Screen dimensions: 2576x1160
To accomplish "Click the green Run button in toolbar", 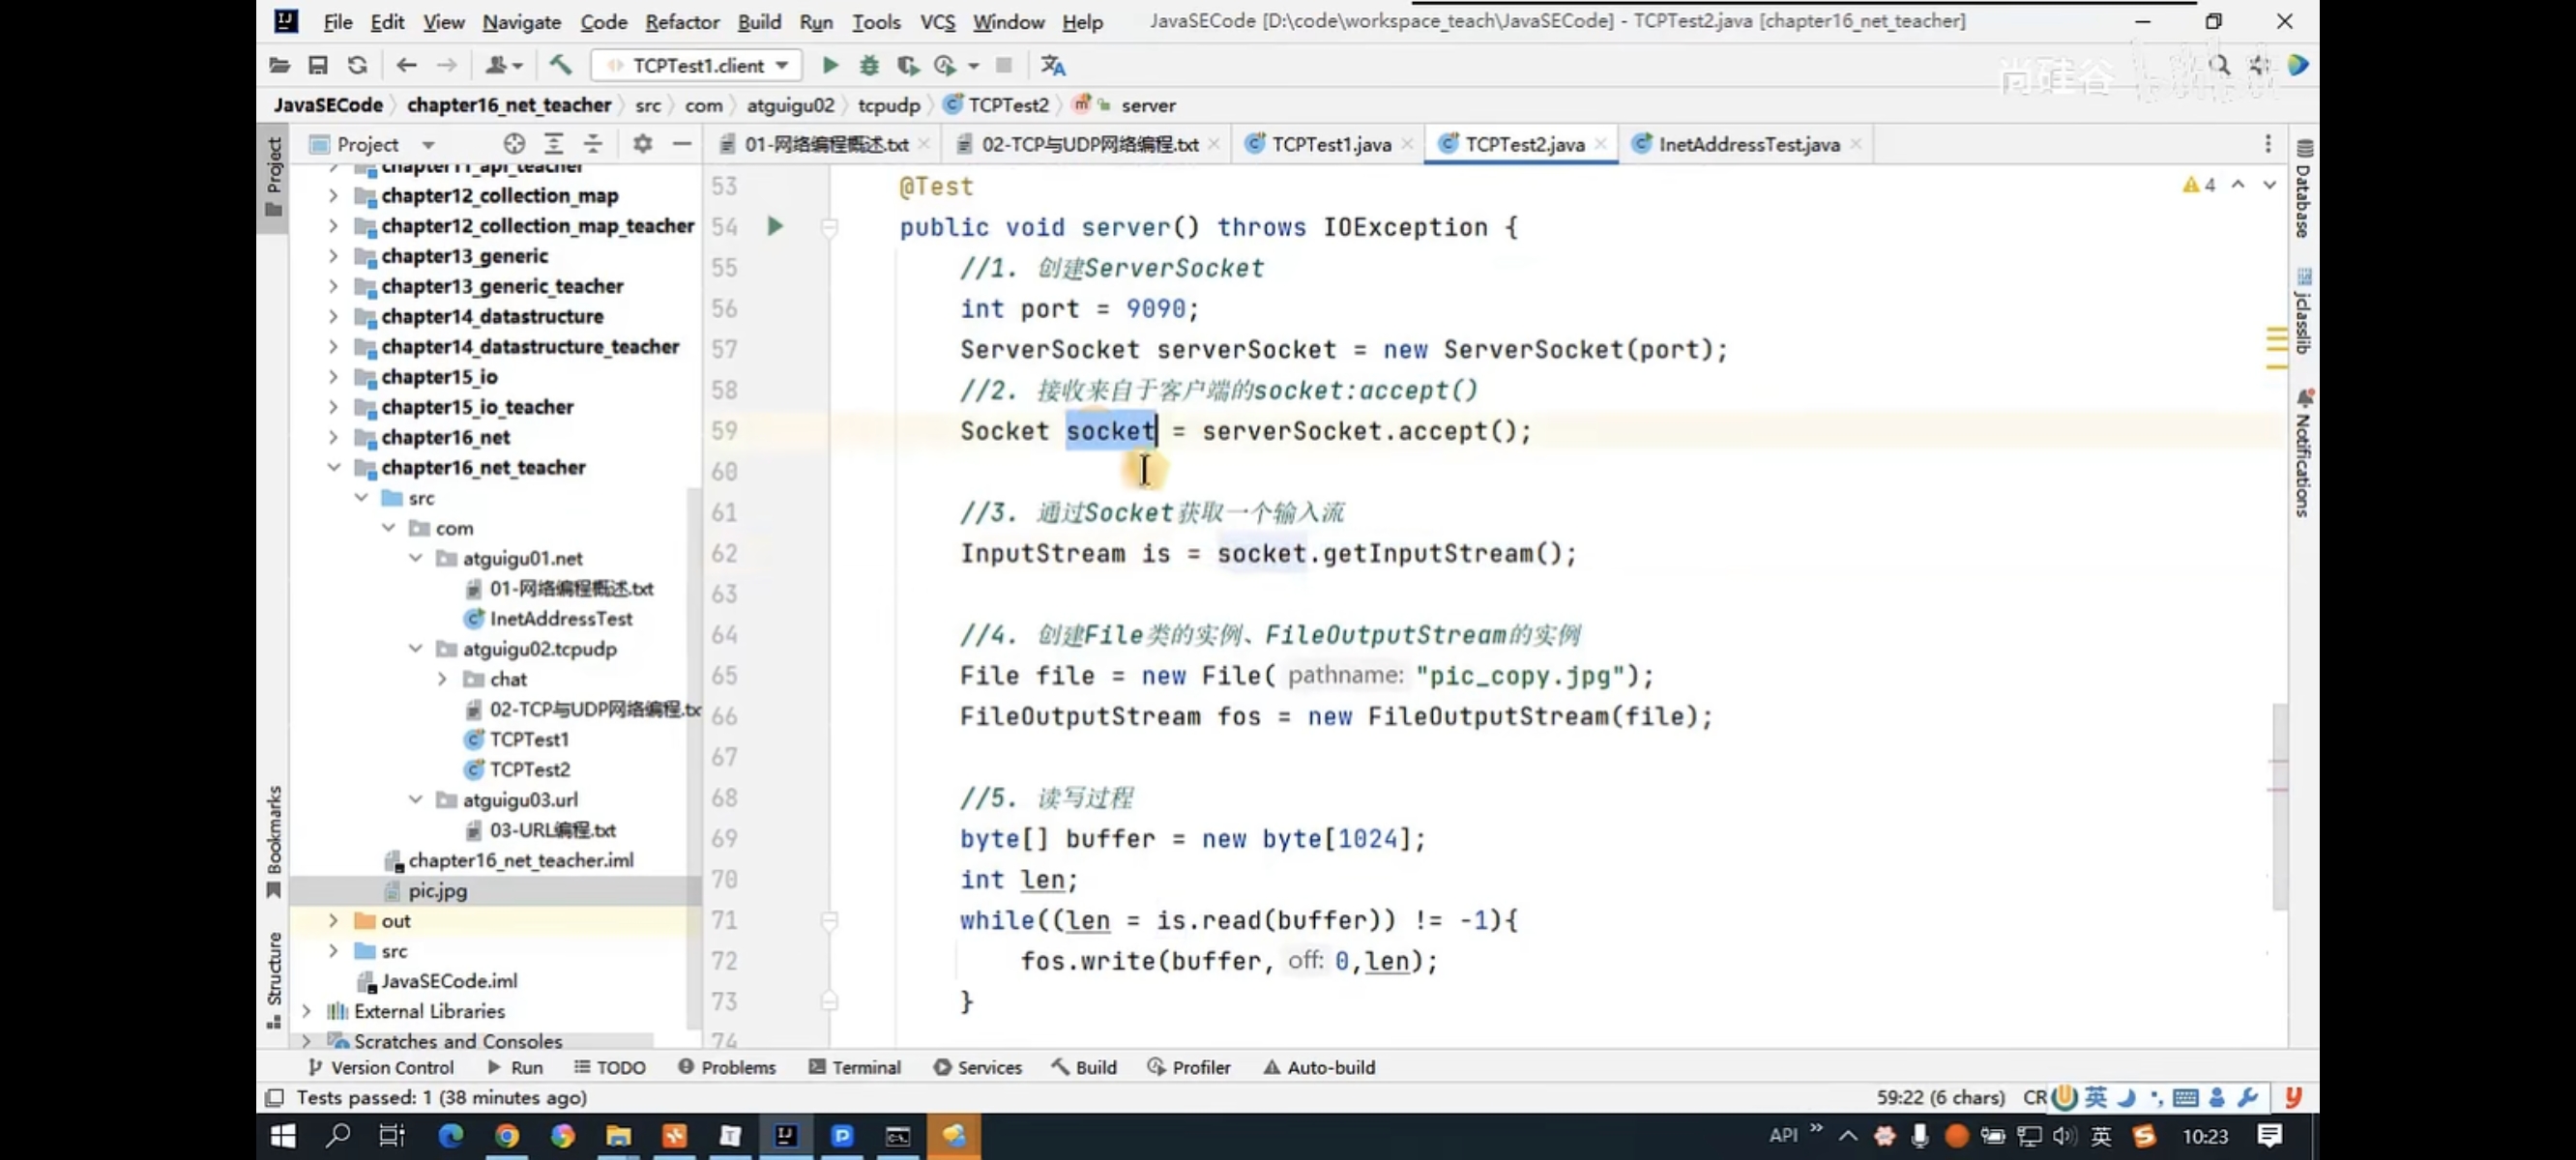I will [x=829, y=65].
